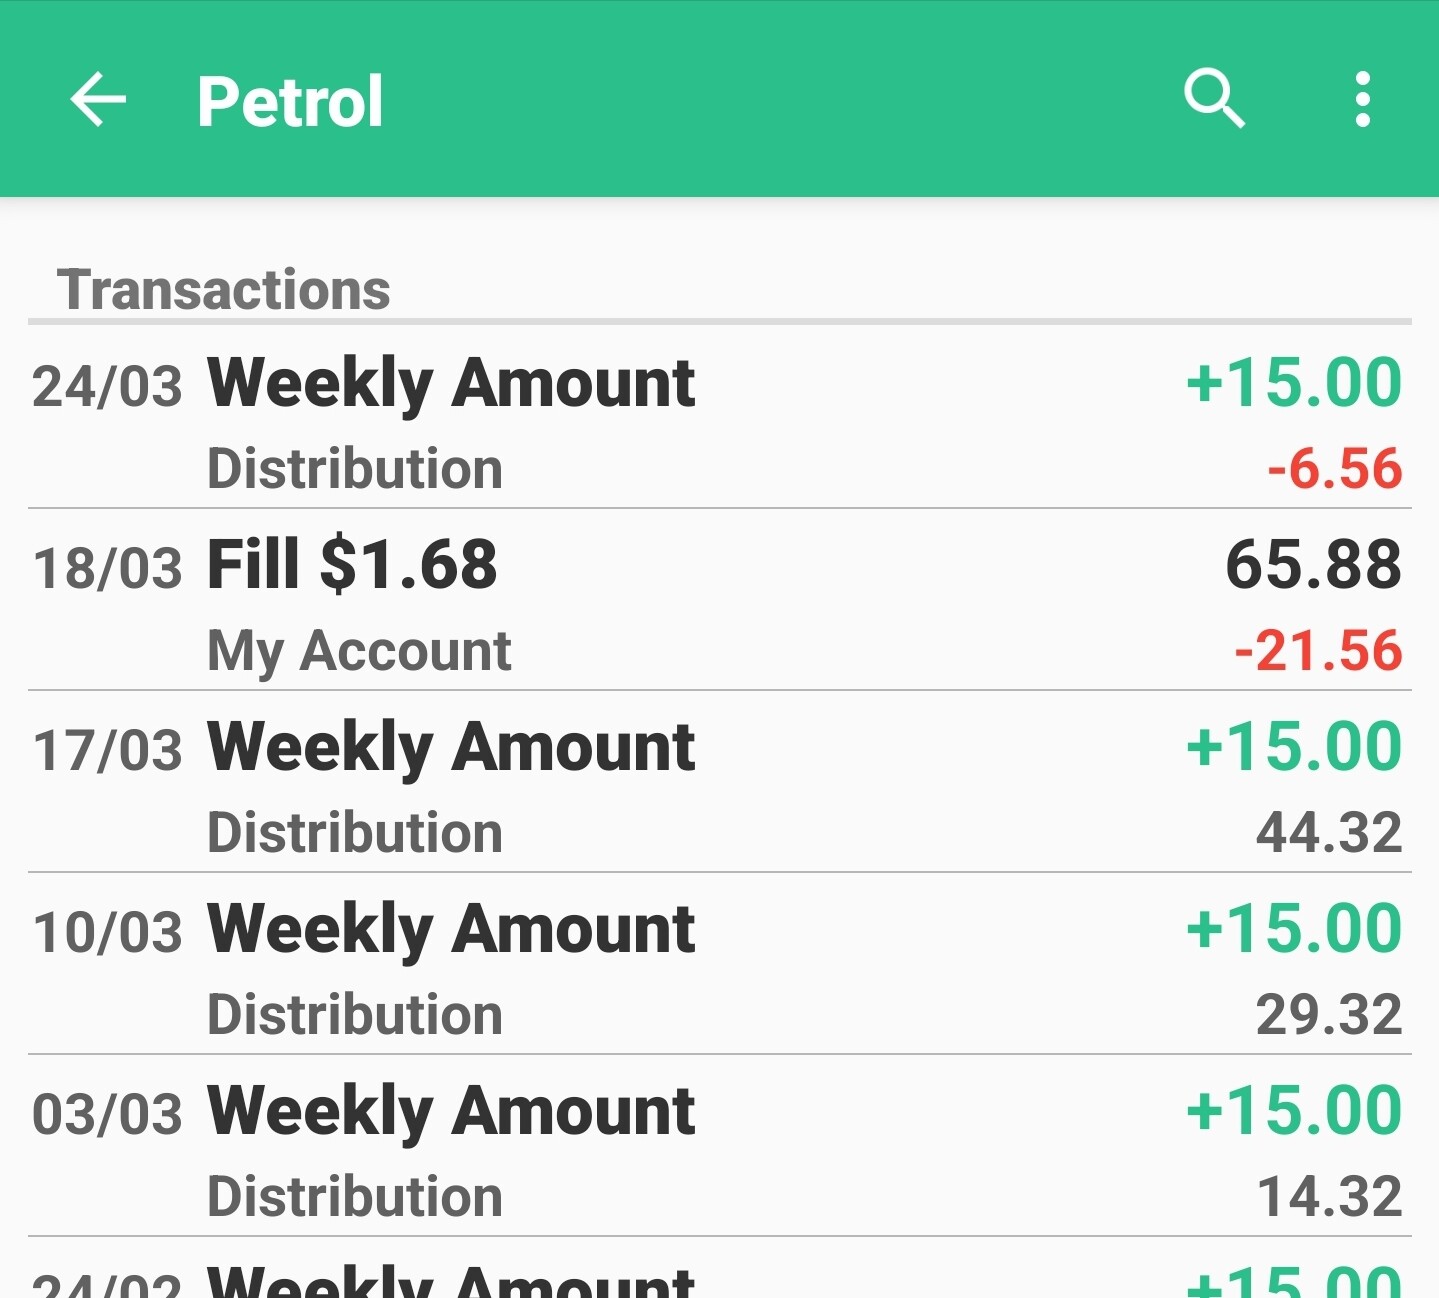Open the 10/03 Weekly Amount transaction

[x=719, y=964]
